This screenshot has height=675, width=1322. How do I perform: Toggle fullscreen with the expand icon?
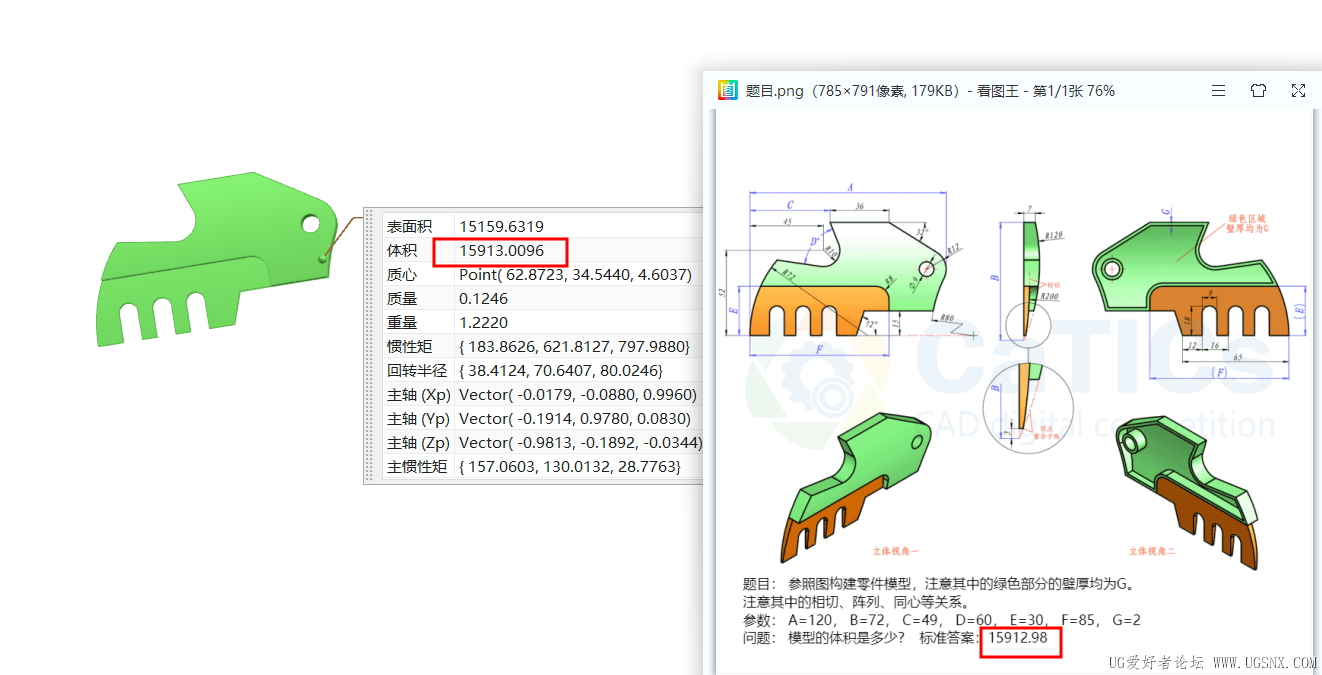(1298, 90)
